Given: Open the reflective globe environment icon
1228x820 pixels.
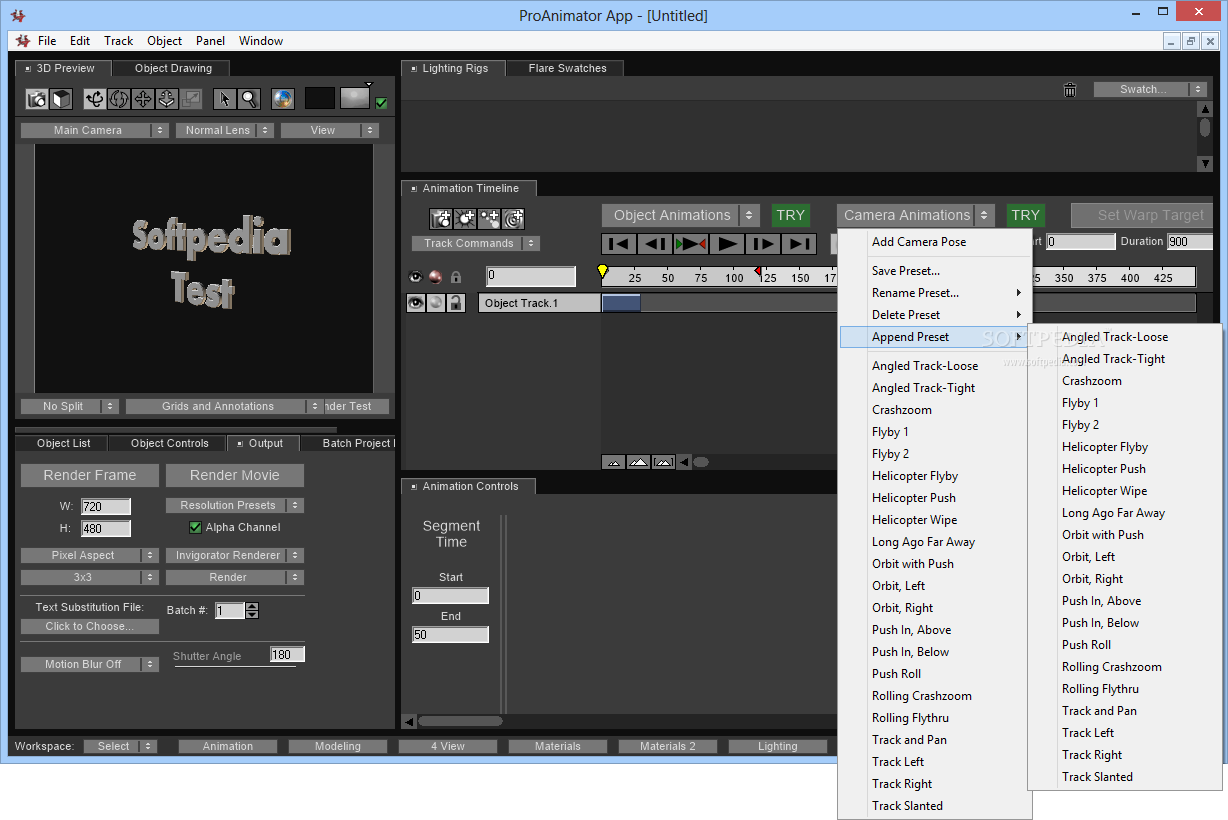Looking at the screenshot, I should [x=283, y=99].
